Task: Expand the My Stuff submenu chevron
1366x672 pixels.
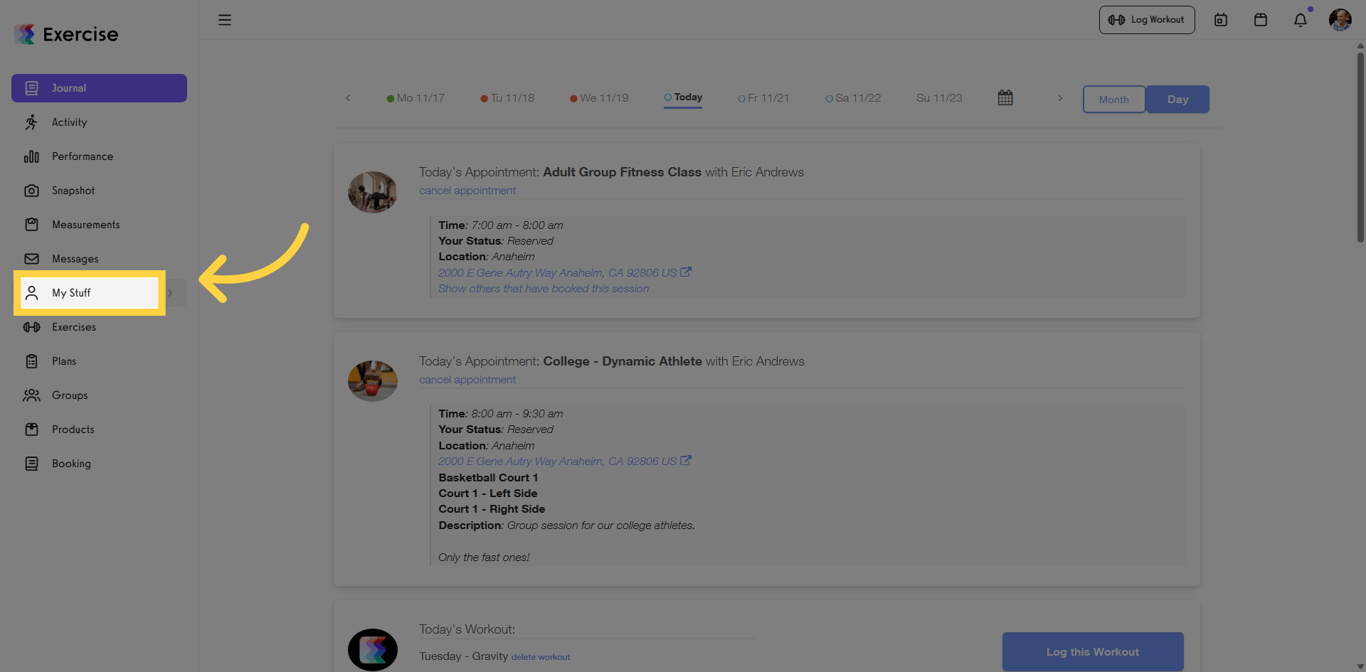Action: pyautogui.click(x=171, y=293)
